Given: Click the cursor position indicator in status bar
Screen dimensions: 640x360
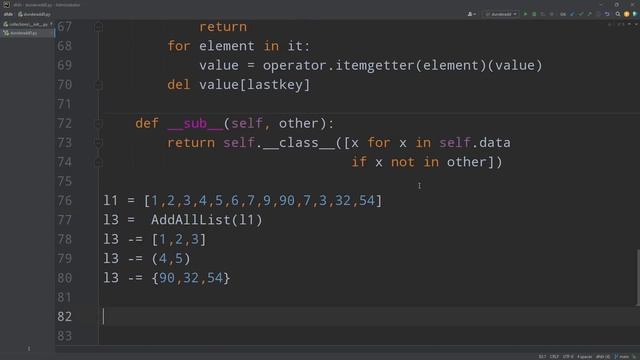Looking at the screenshot, I should tap(542, 357).
